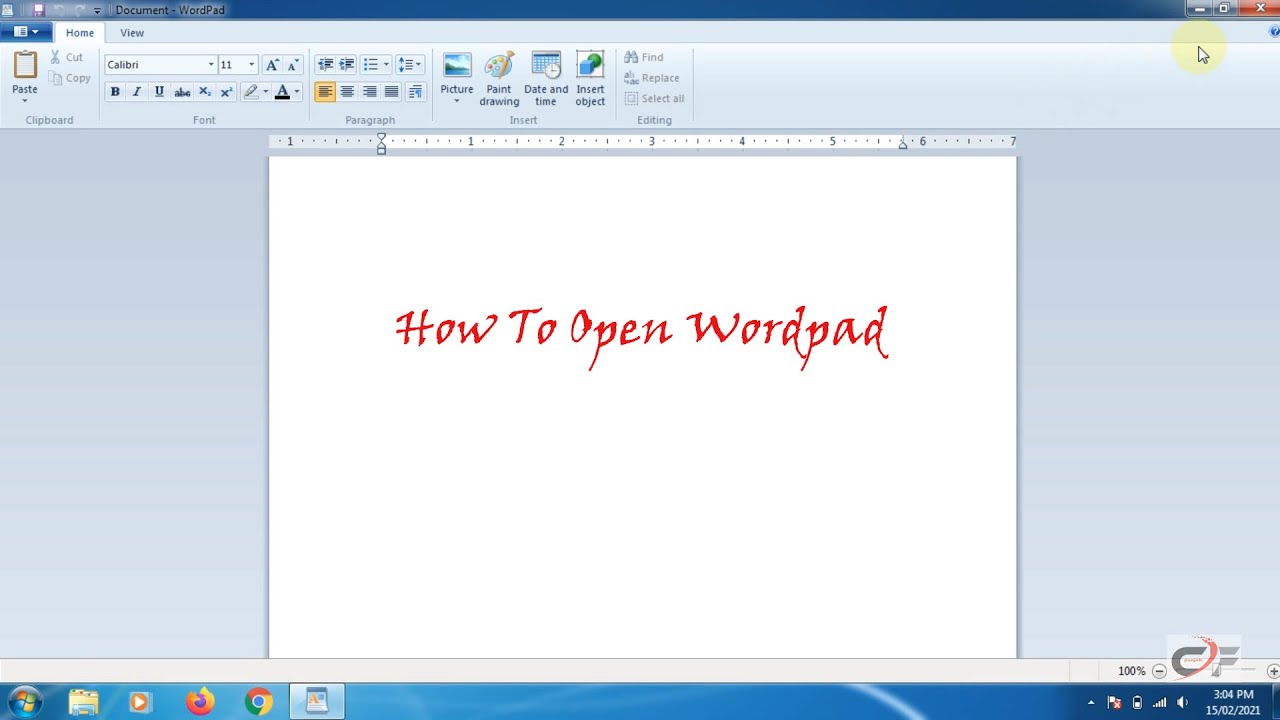Open the Windows Start button

[24, 702]
